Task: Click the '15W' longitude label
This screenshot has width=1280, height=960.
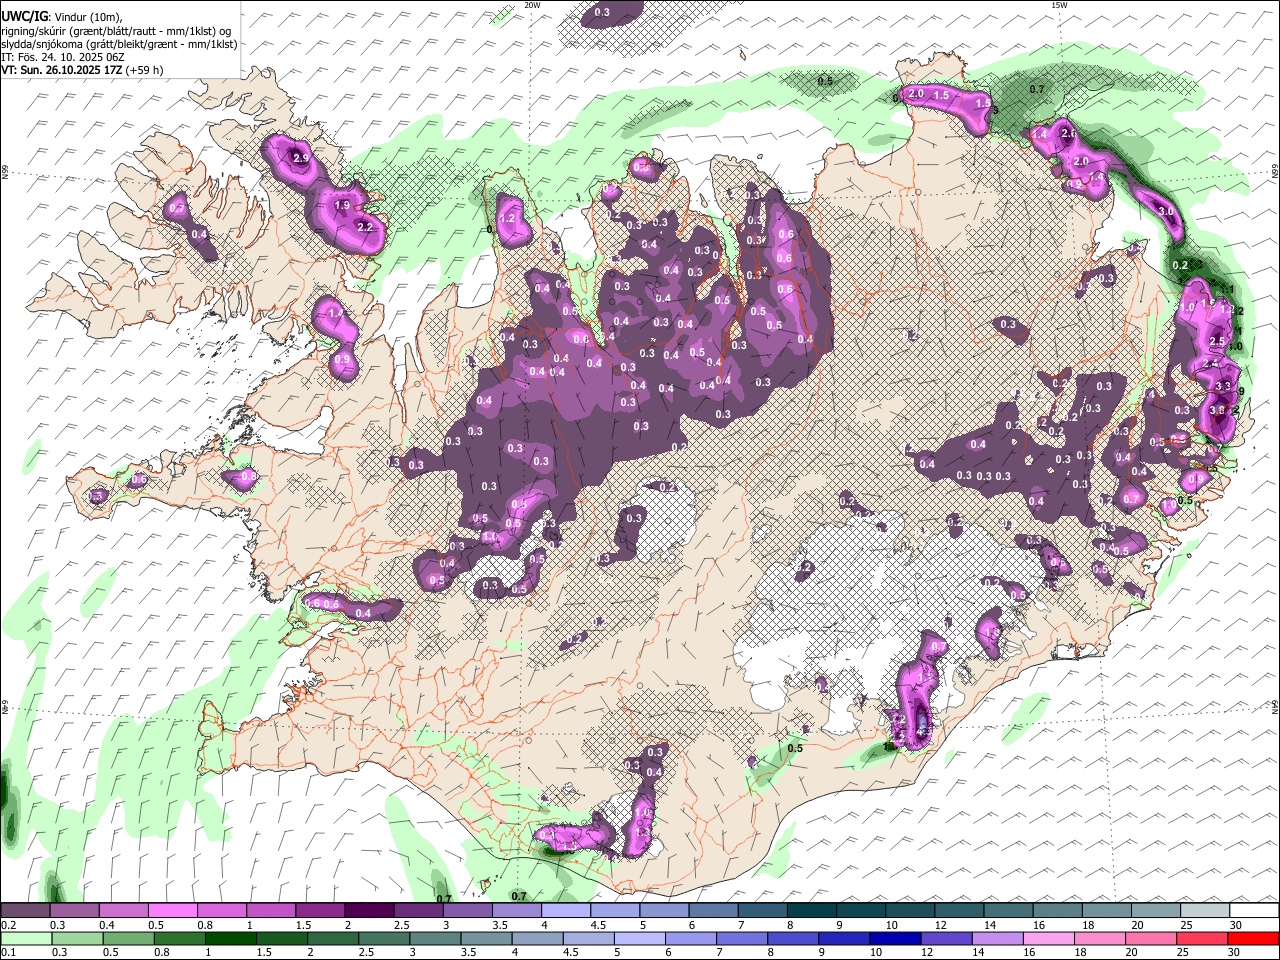Action: pos(1059,5)
